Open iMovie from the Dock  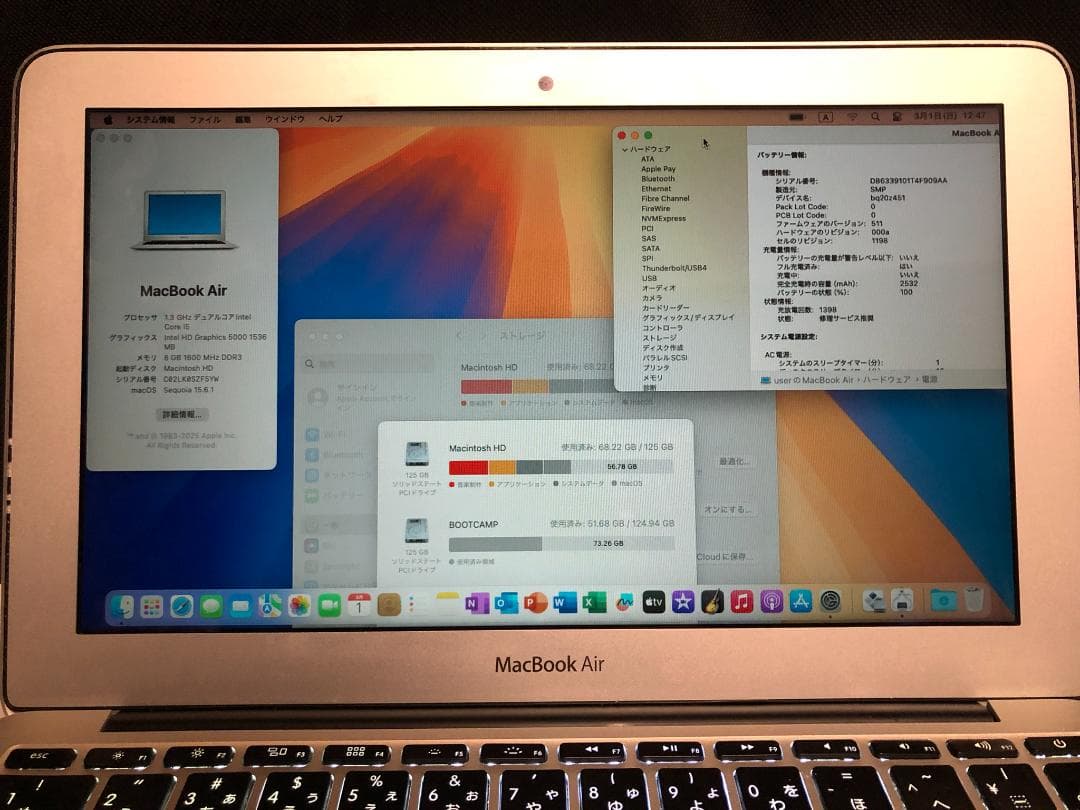(x=683, y=603)
